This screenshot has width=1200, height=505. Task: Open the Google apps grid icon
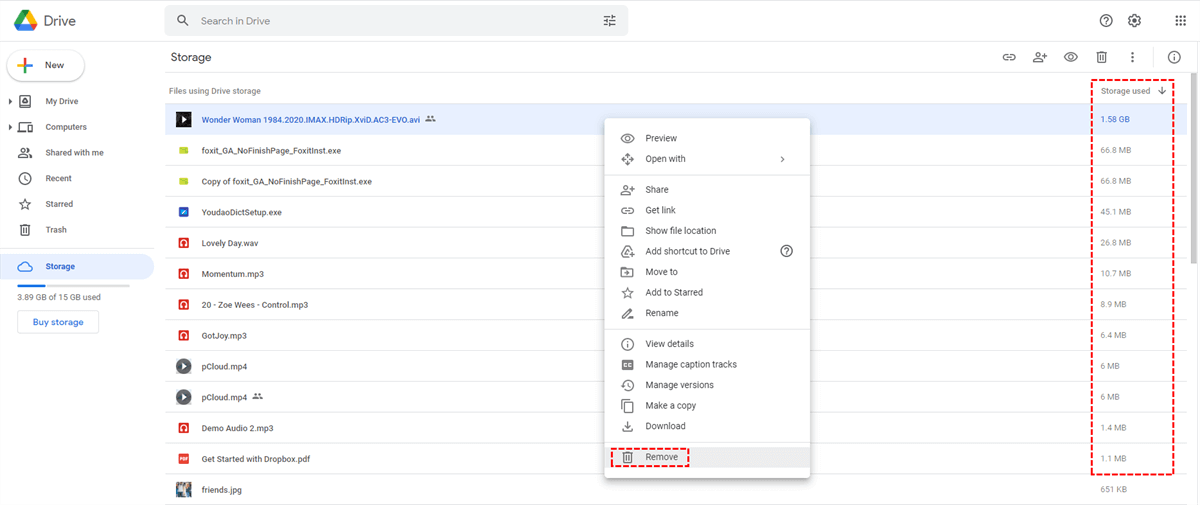point(1180,21)
